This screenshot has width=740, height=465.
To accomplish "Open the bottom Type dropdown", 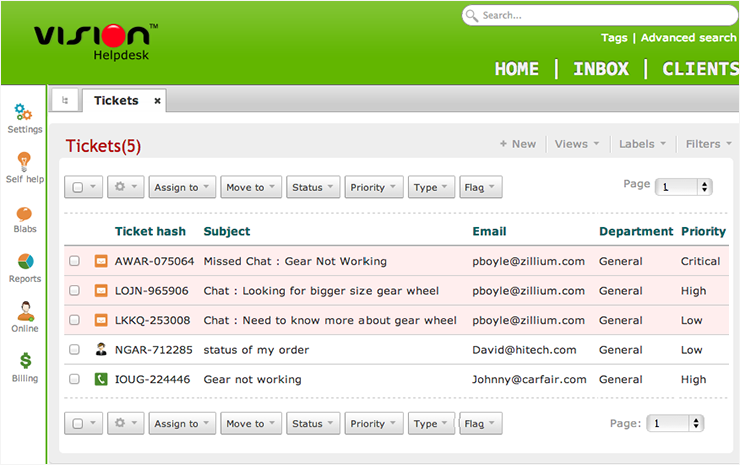I will pyautogui.click(x=431, y=423).
